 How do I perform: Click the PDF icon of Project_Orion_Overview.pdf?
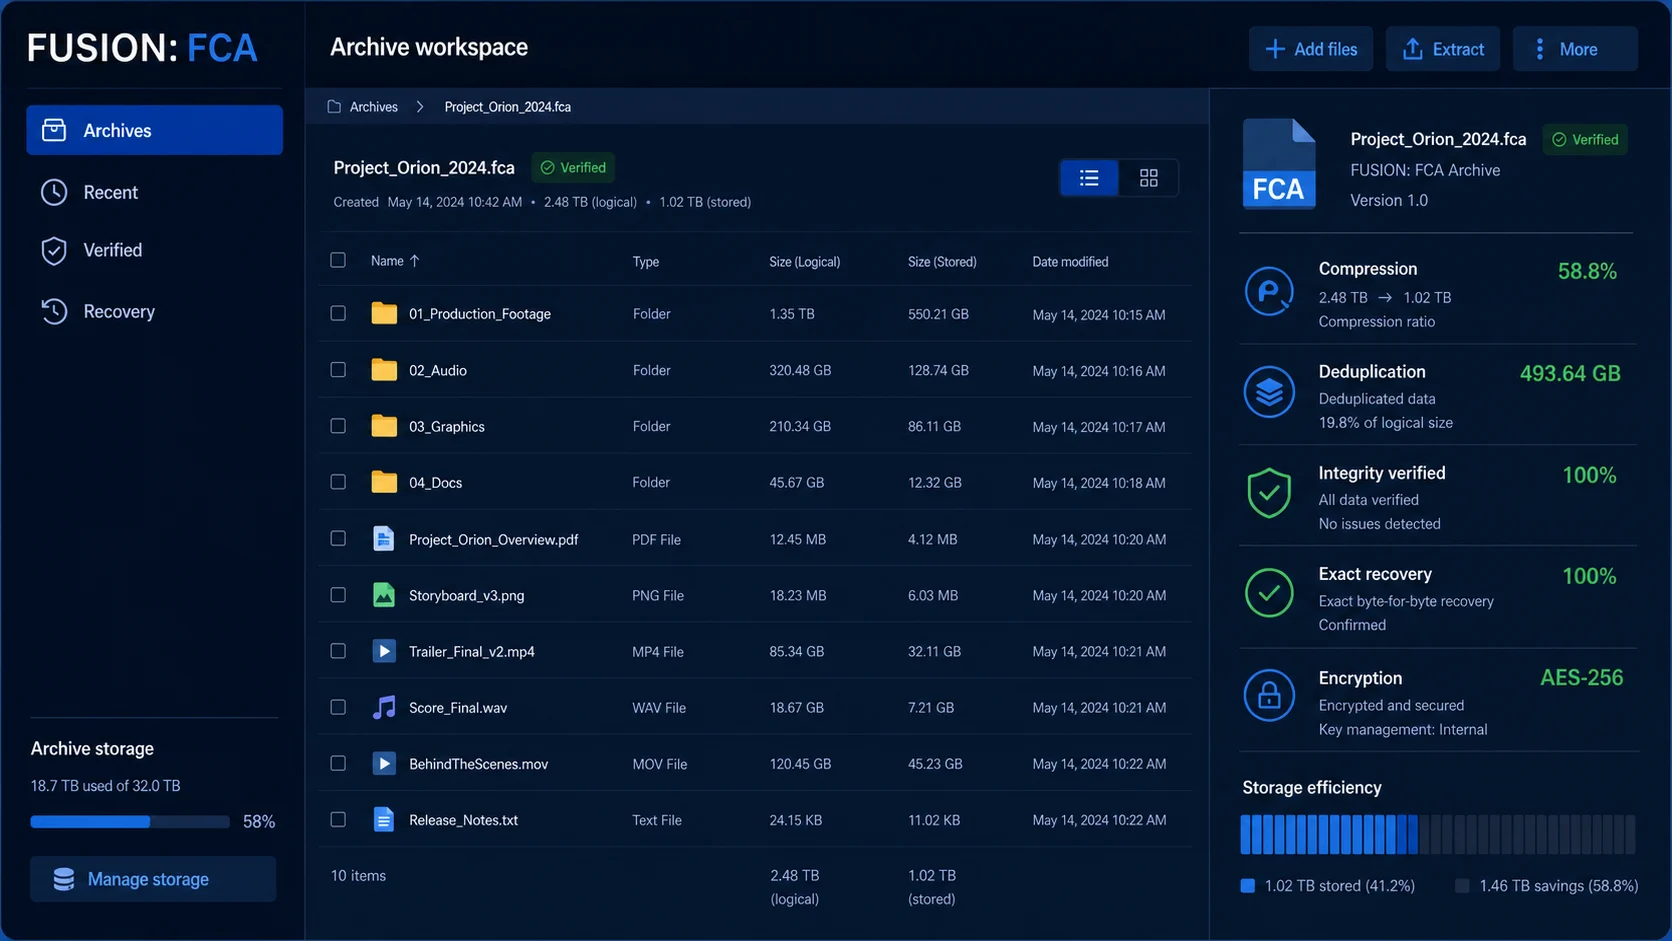point(383,538)
